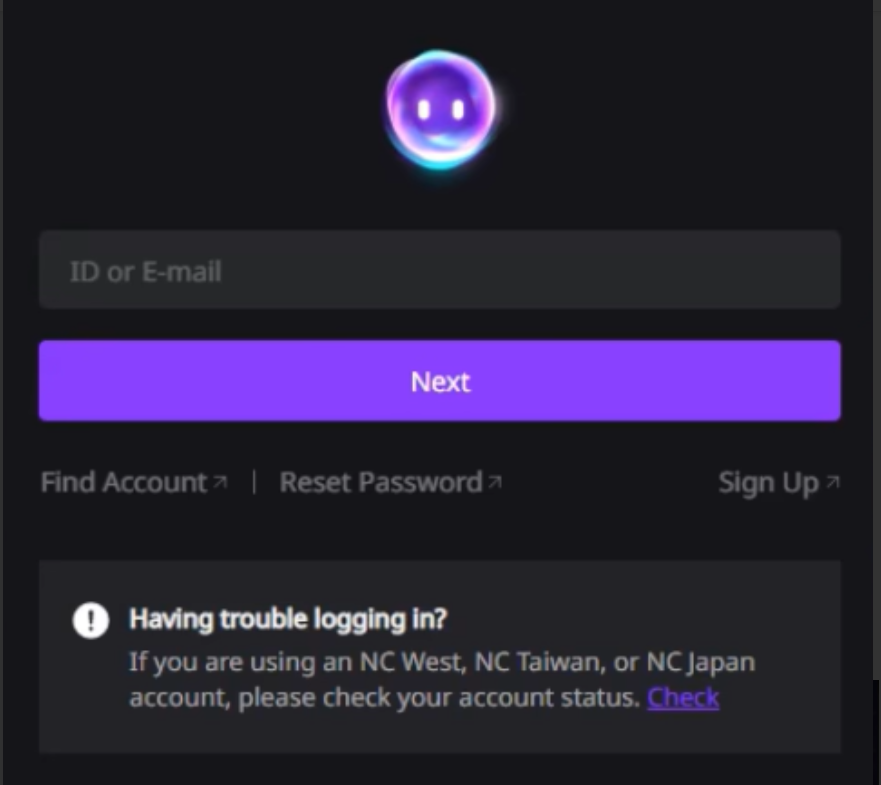881x785 pixels.
Task: Click the external arrow beside Find Account
Action: 220,482
